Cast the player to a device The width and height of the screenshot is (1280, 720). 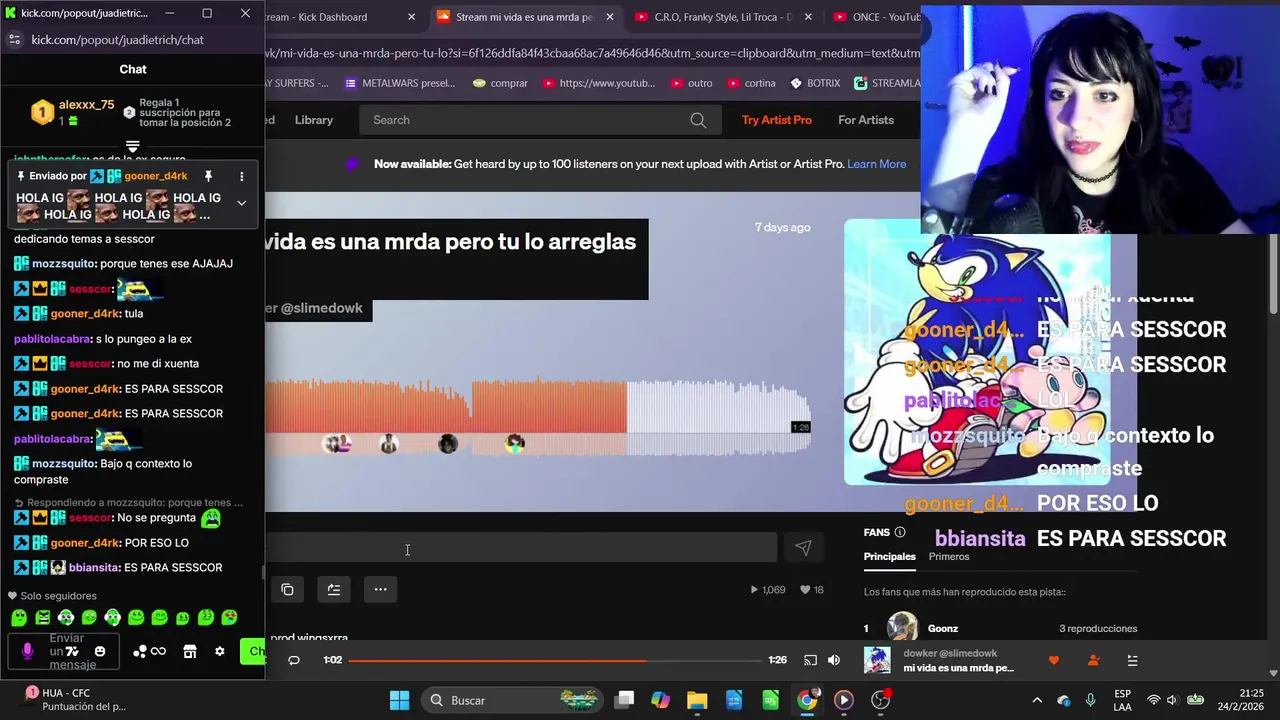(x=810, y=660)
